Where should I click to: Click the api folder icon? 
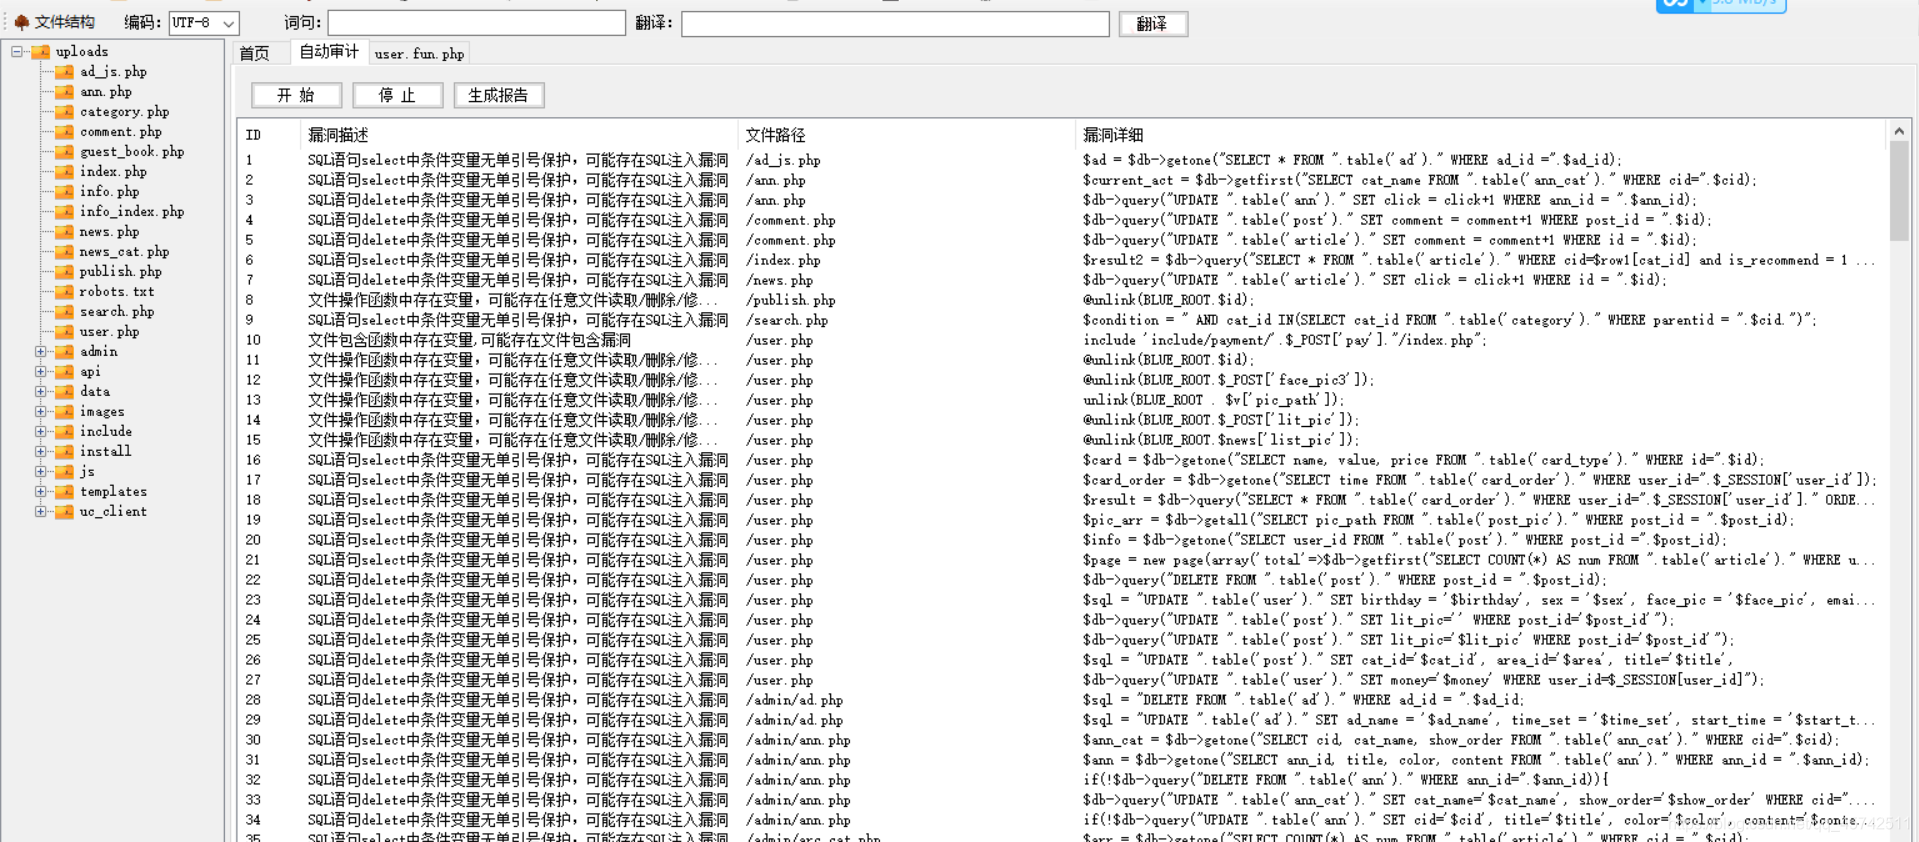[64, 372]
